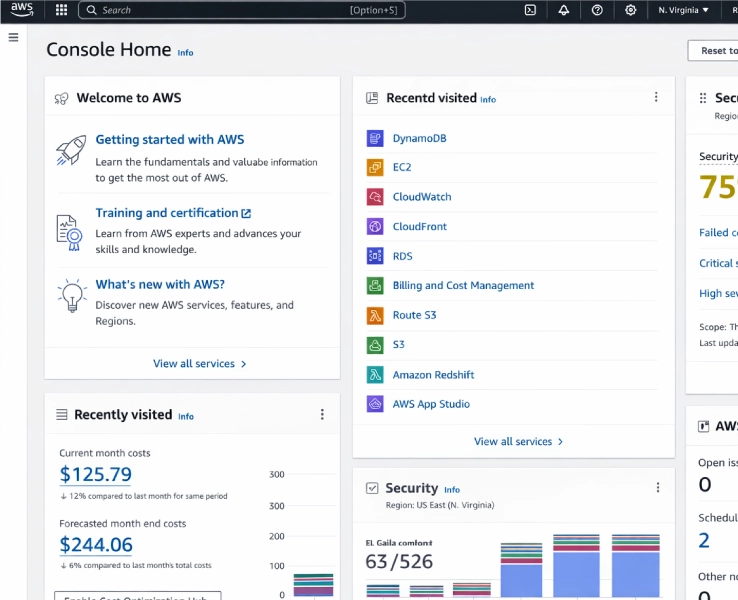Open the S3 service icon
This screenshot has width=738, height=600.
(x=375, y=345)
